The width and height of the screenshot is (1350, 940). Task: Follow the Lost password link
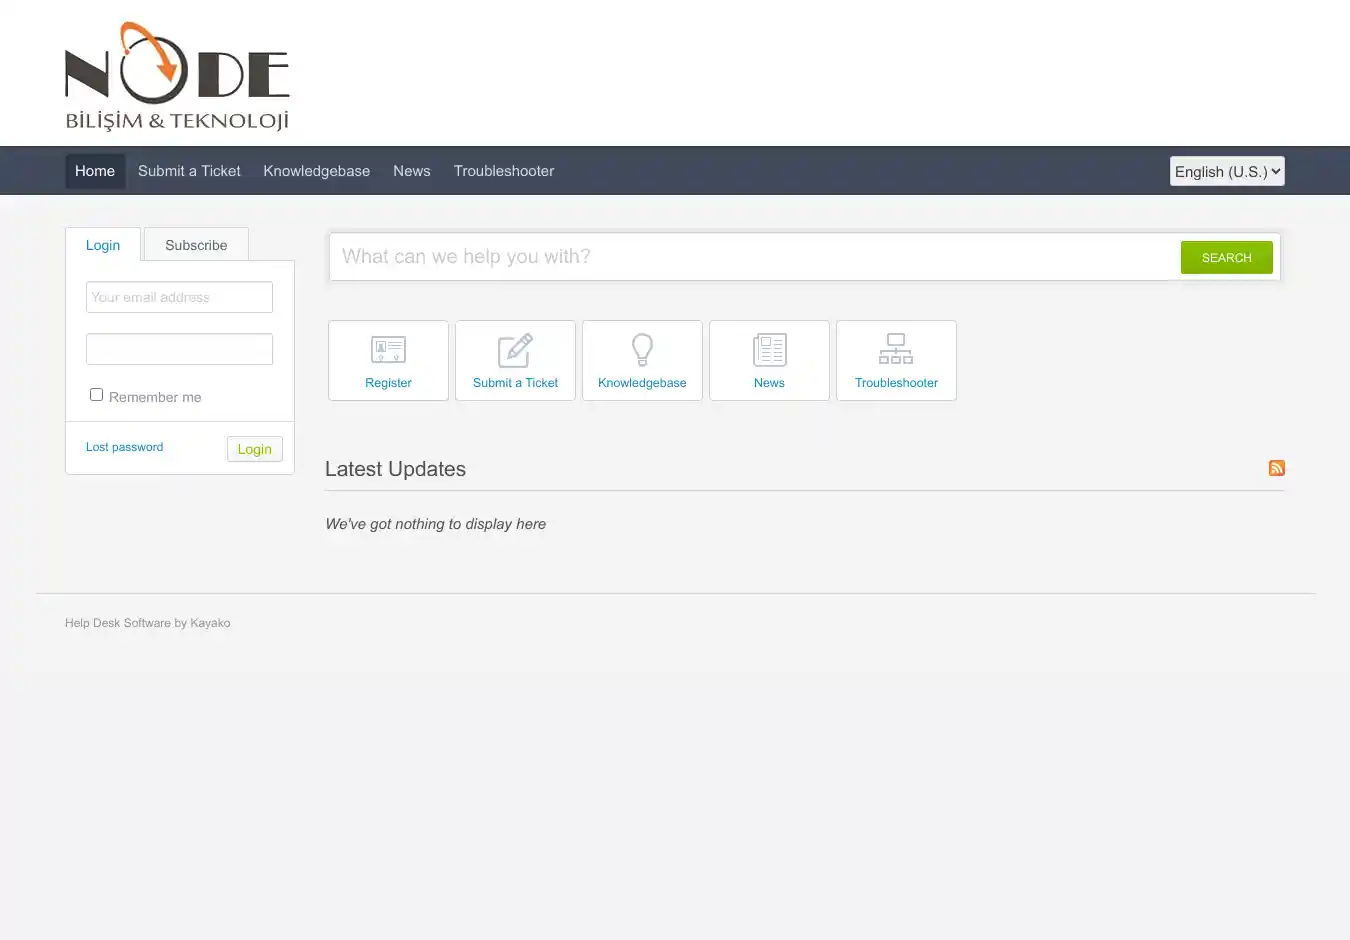tap(124, 447)
